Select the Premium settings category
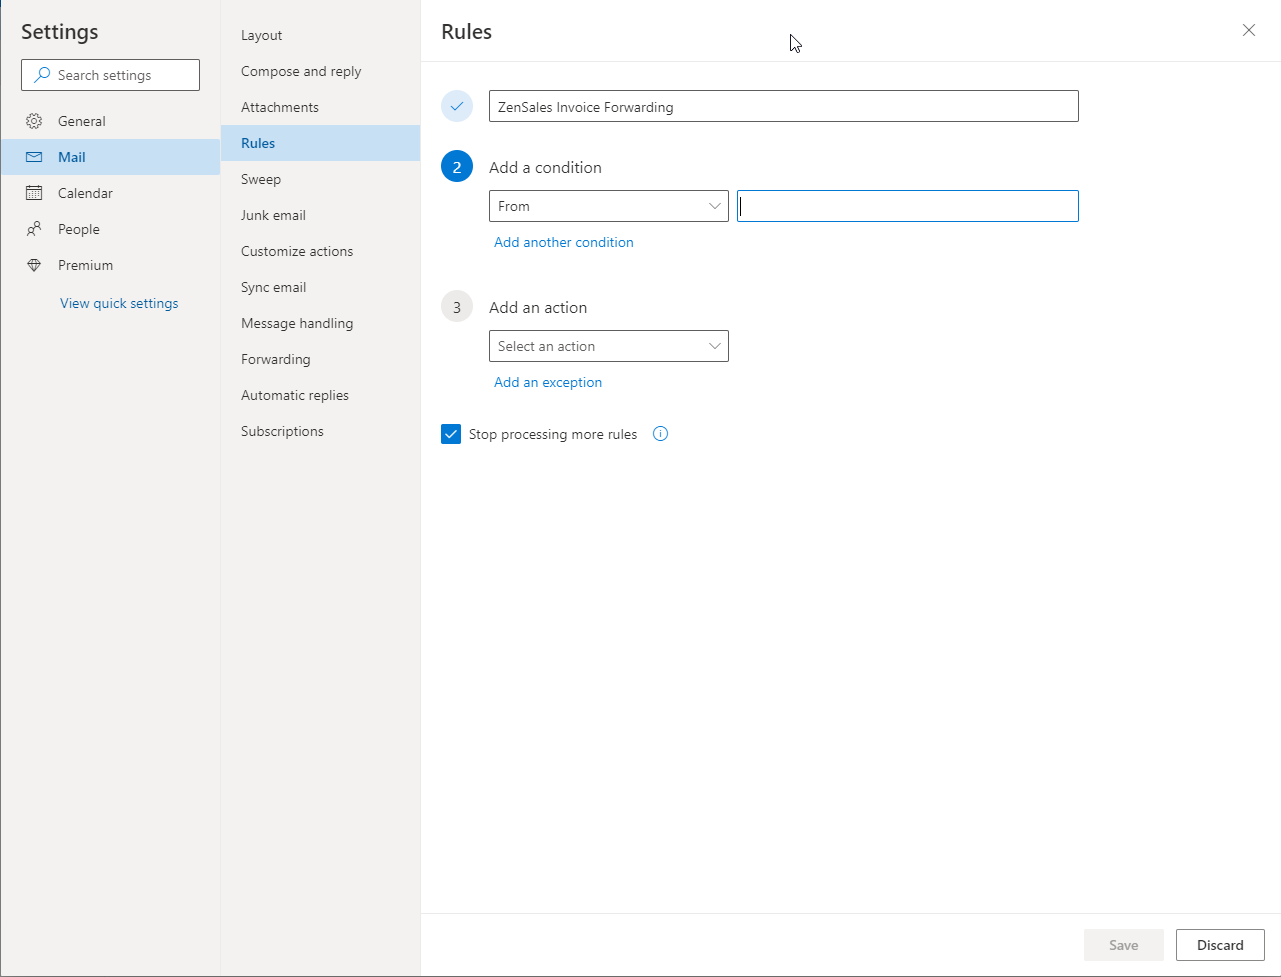 click(x=110, y=265)
